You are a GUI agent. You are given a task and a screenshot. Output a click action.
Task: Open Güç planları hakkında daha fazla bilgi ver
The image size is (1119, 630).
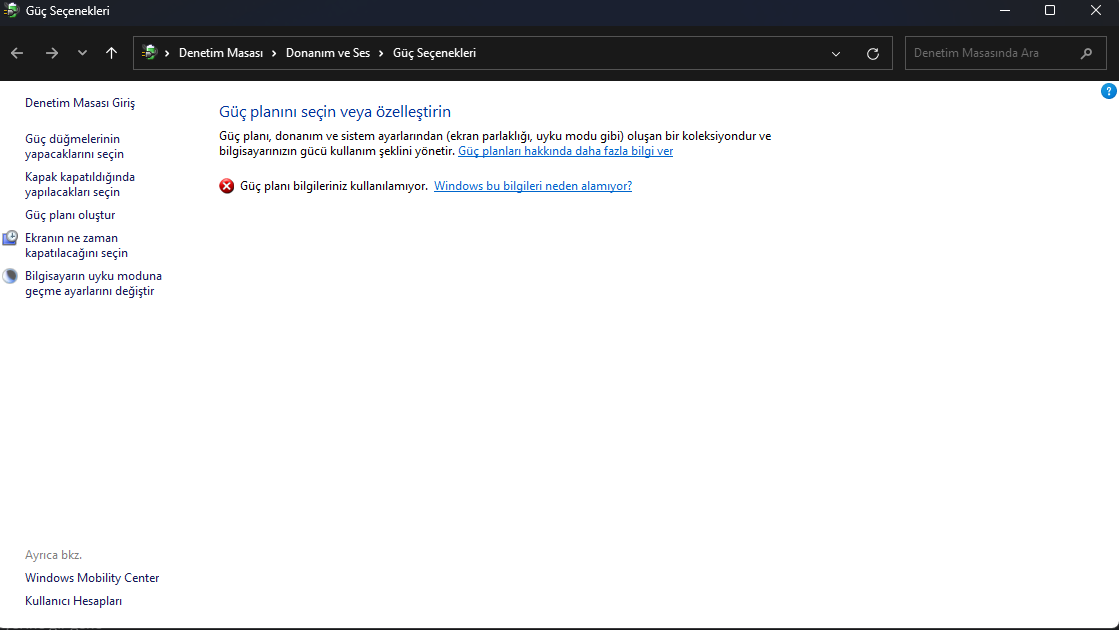point(565,151)
